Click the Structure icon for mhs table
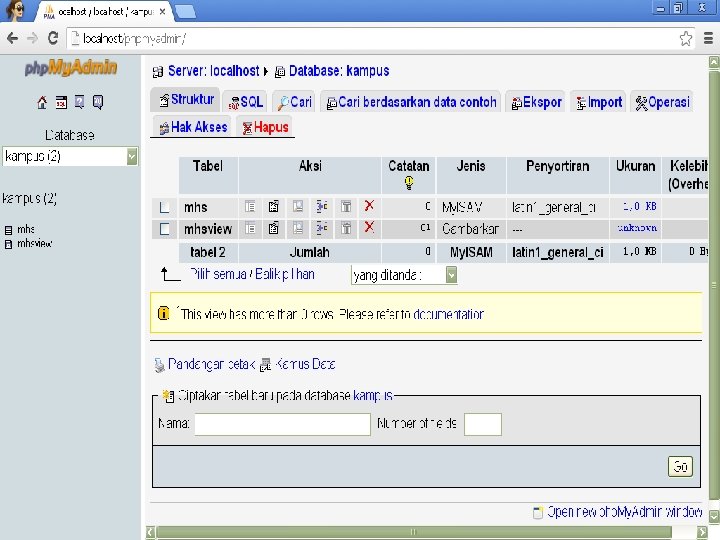This screenshot has height=540, width=720. pyautogui.click(x=274, y=207)
